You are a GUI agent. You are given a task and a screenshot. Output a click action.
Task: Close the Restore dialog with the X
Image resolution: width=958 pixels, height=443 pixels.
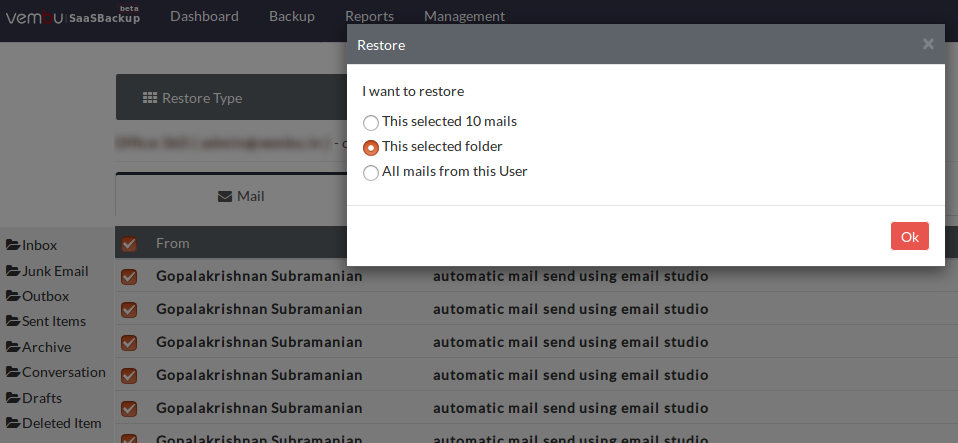coord(928,43)
